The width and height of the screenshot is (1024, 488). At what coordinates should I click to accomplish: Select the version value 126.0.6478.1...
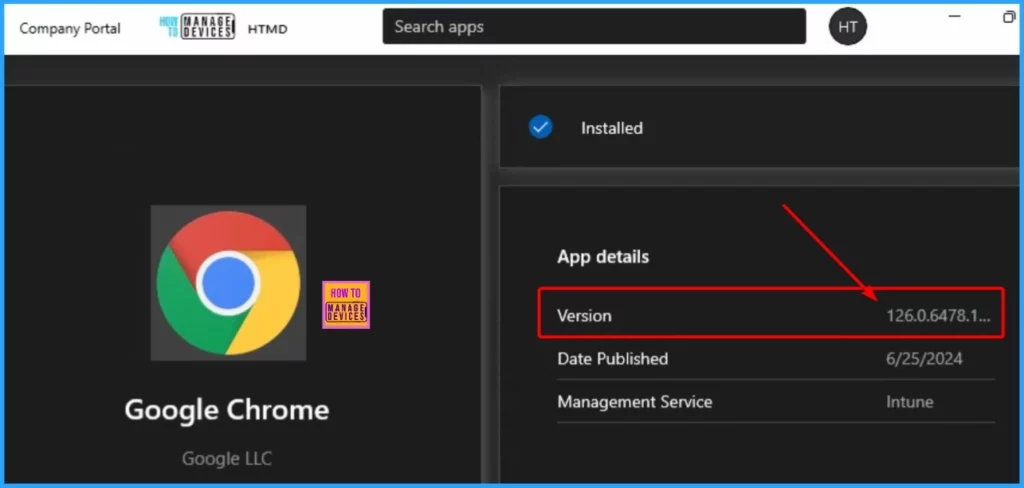pyautogui.click(x=938, y=316)
